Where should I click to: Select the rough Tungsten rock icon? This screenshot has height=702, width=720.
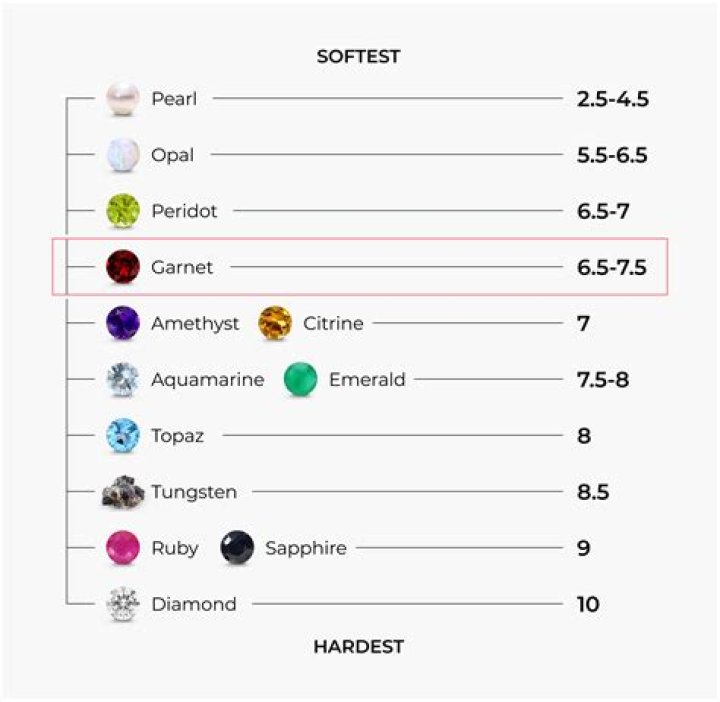pyautogui.click(x=123, y=492)
